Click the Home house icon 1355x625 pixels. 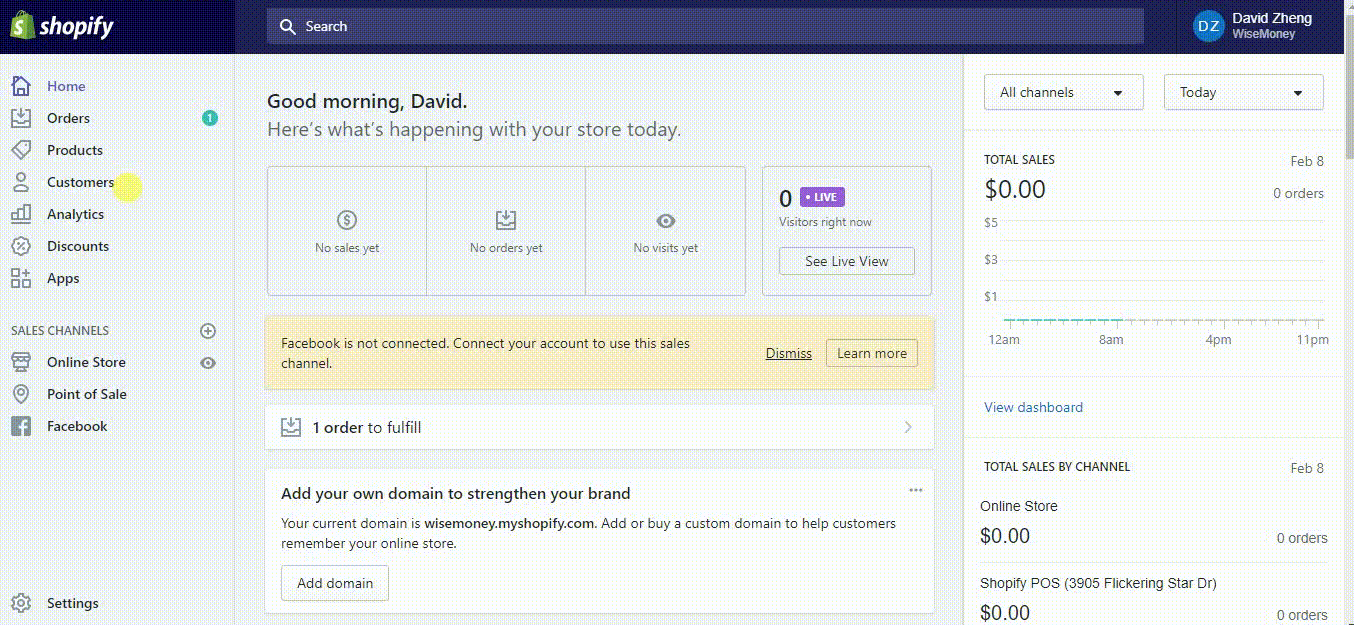[21, 86]
